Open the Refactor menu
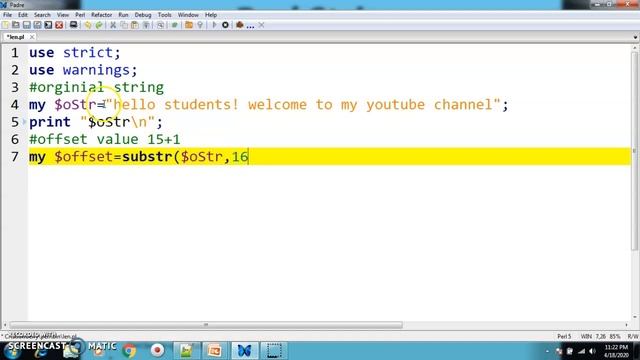This screenshot has height=360, width=640. coord(101,15)
